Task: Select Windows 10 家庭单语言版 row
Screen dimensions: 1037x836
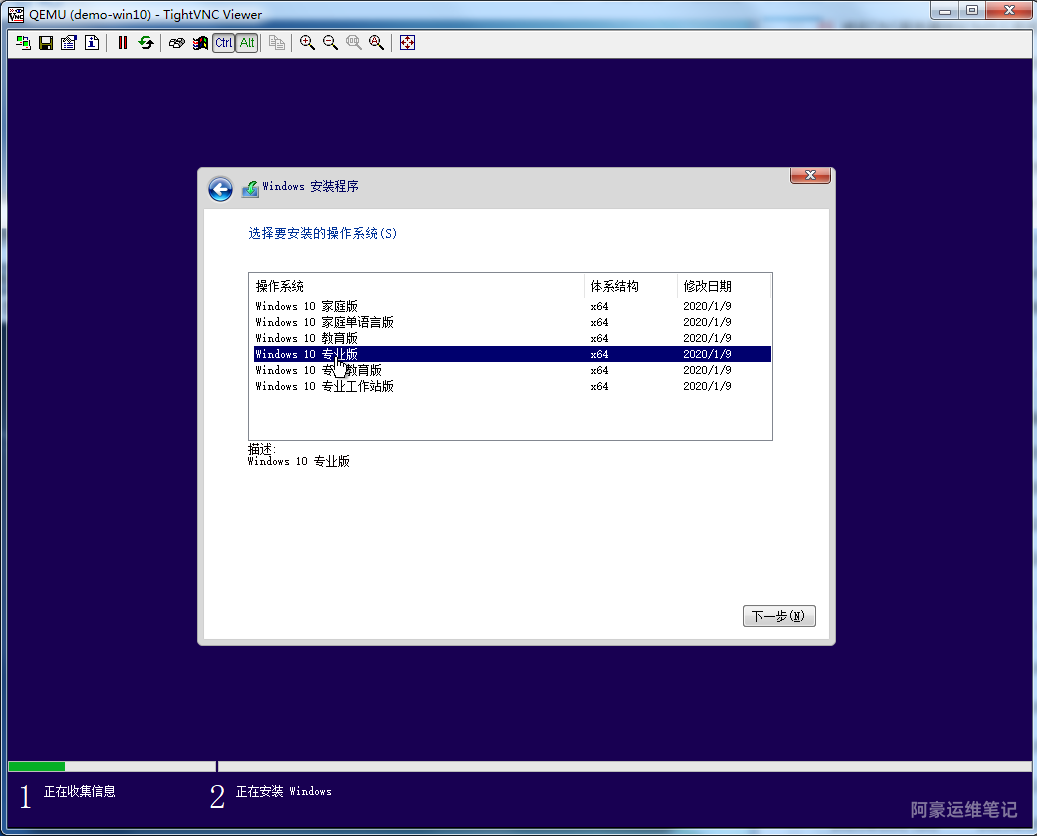Action: point(513,322)
